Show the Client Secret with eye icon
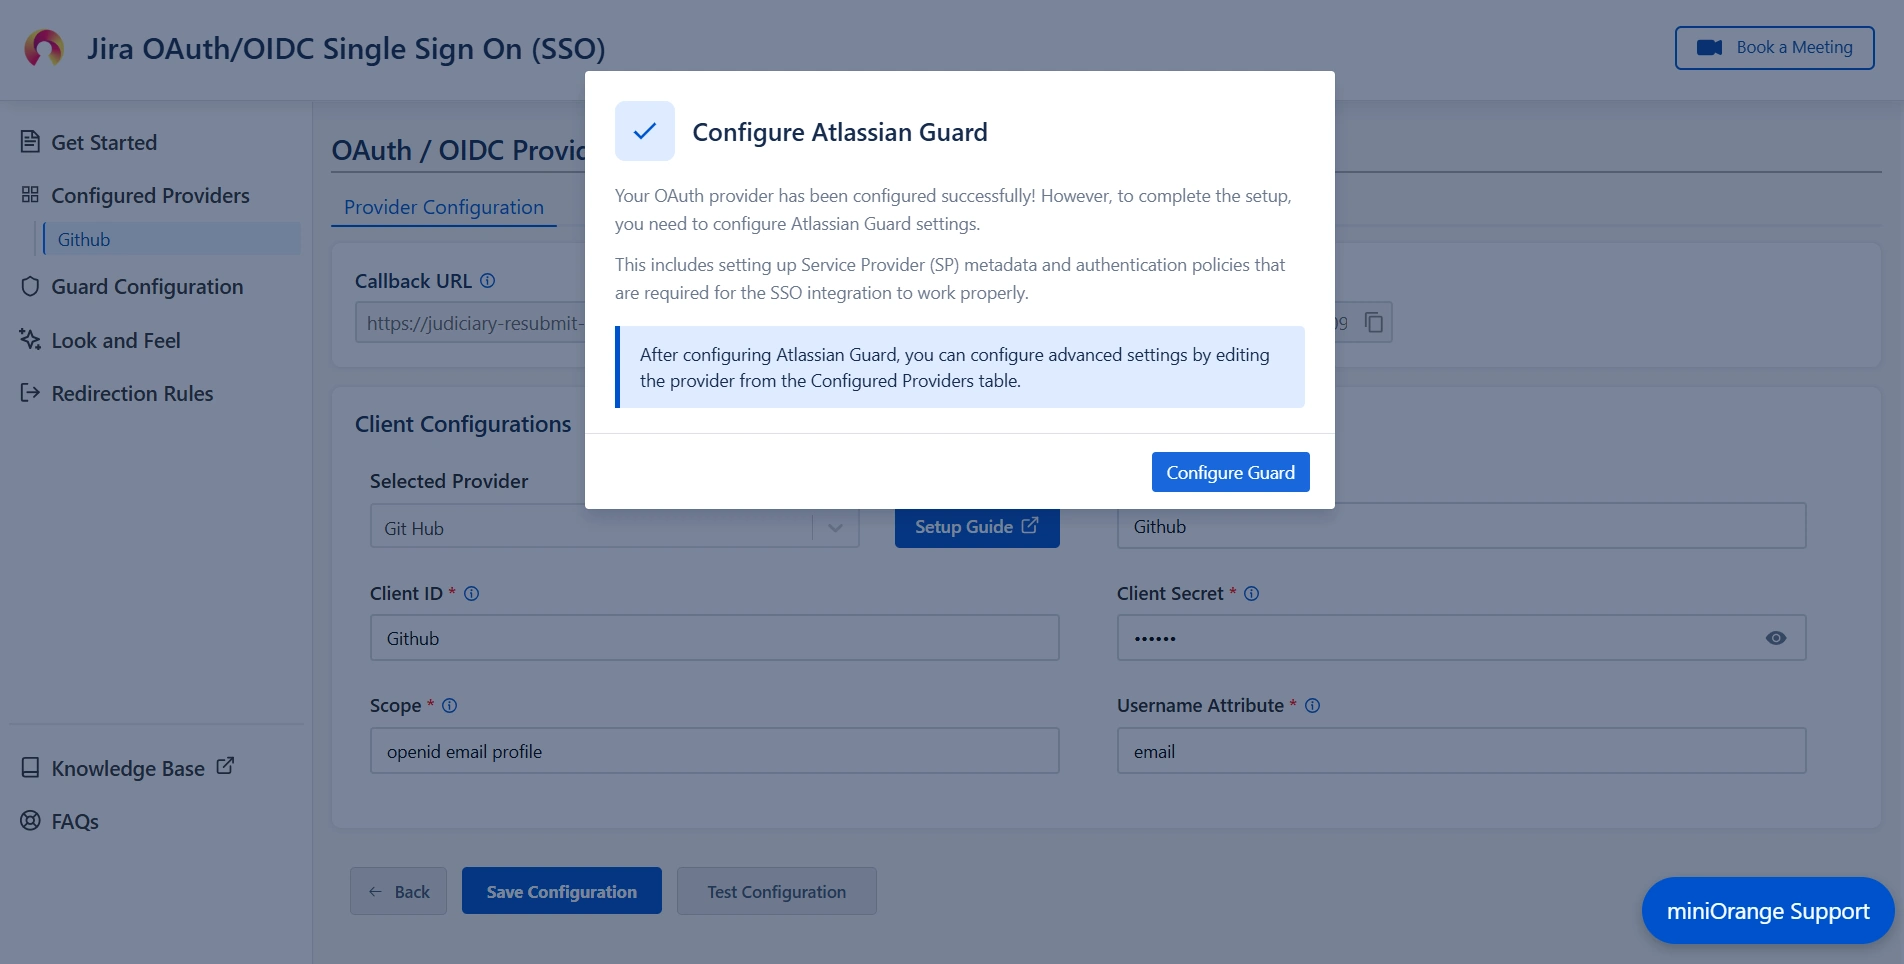Viewport: 1904px width, 964px height. [x=1776, y=638]
